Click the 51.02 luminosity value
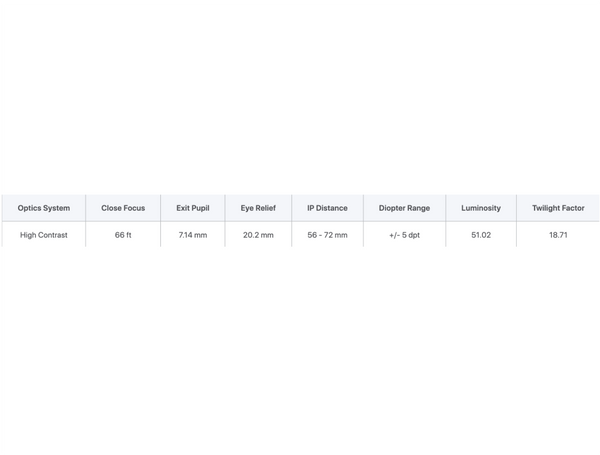This screenshot has height=455, width=600. pyautogui.click(x=481, y=235)
